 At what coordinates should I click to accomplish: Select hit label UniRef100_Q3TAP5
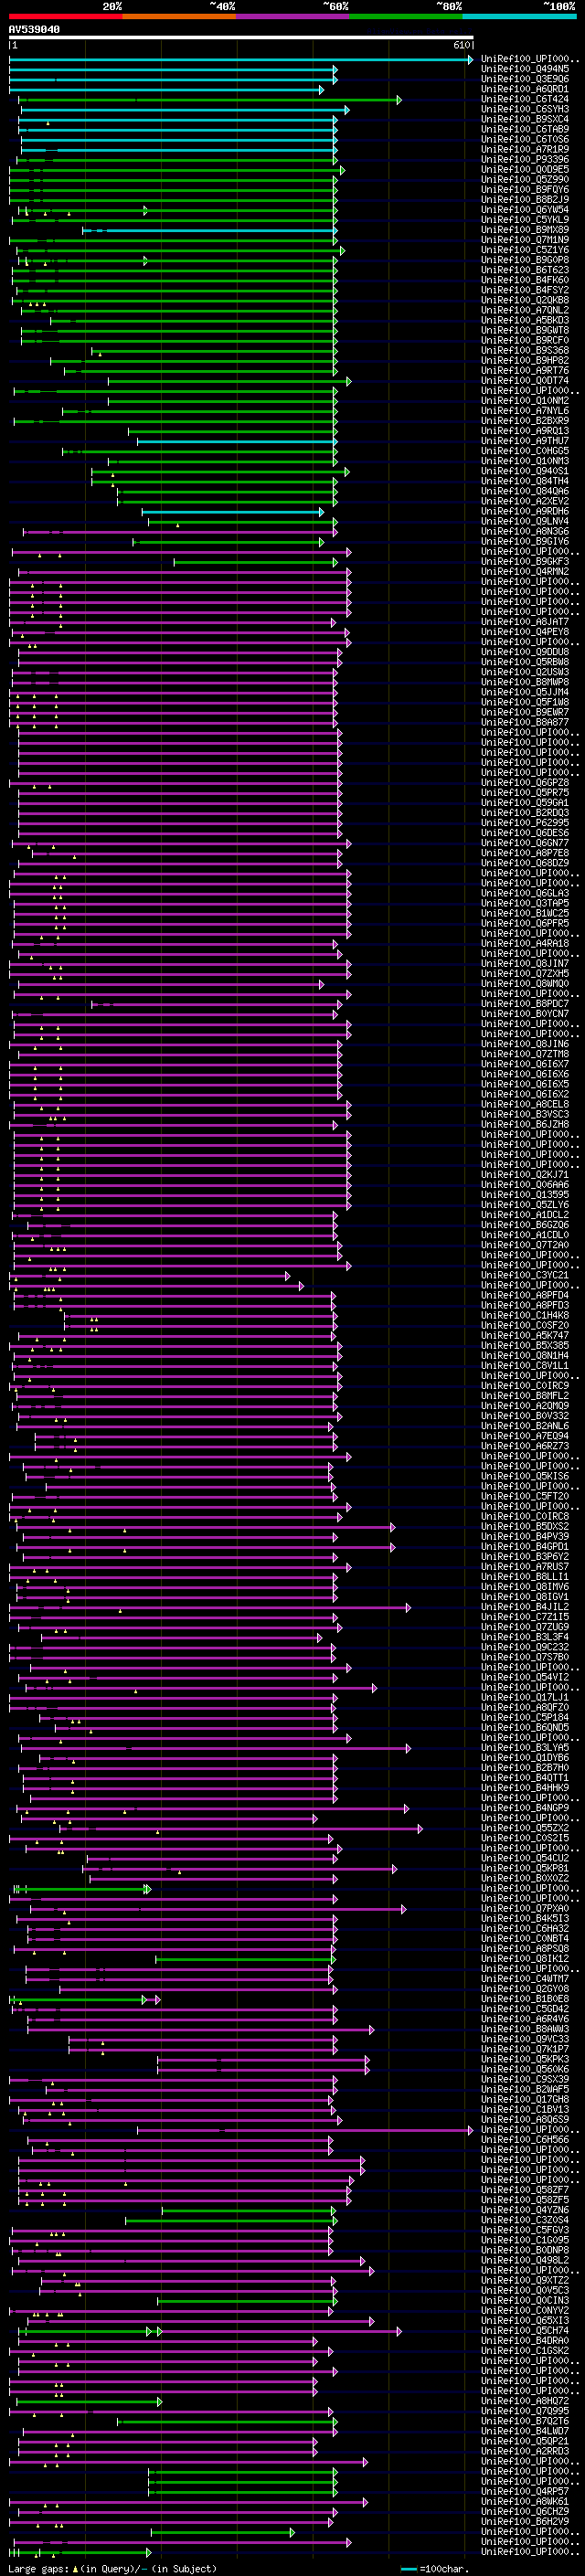click(x=525, y=903)
